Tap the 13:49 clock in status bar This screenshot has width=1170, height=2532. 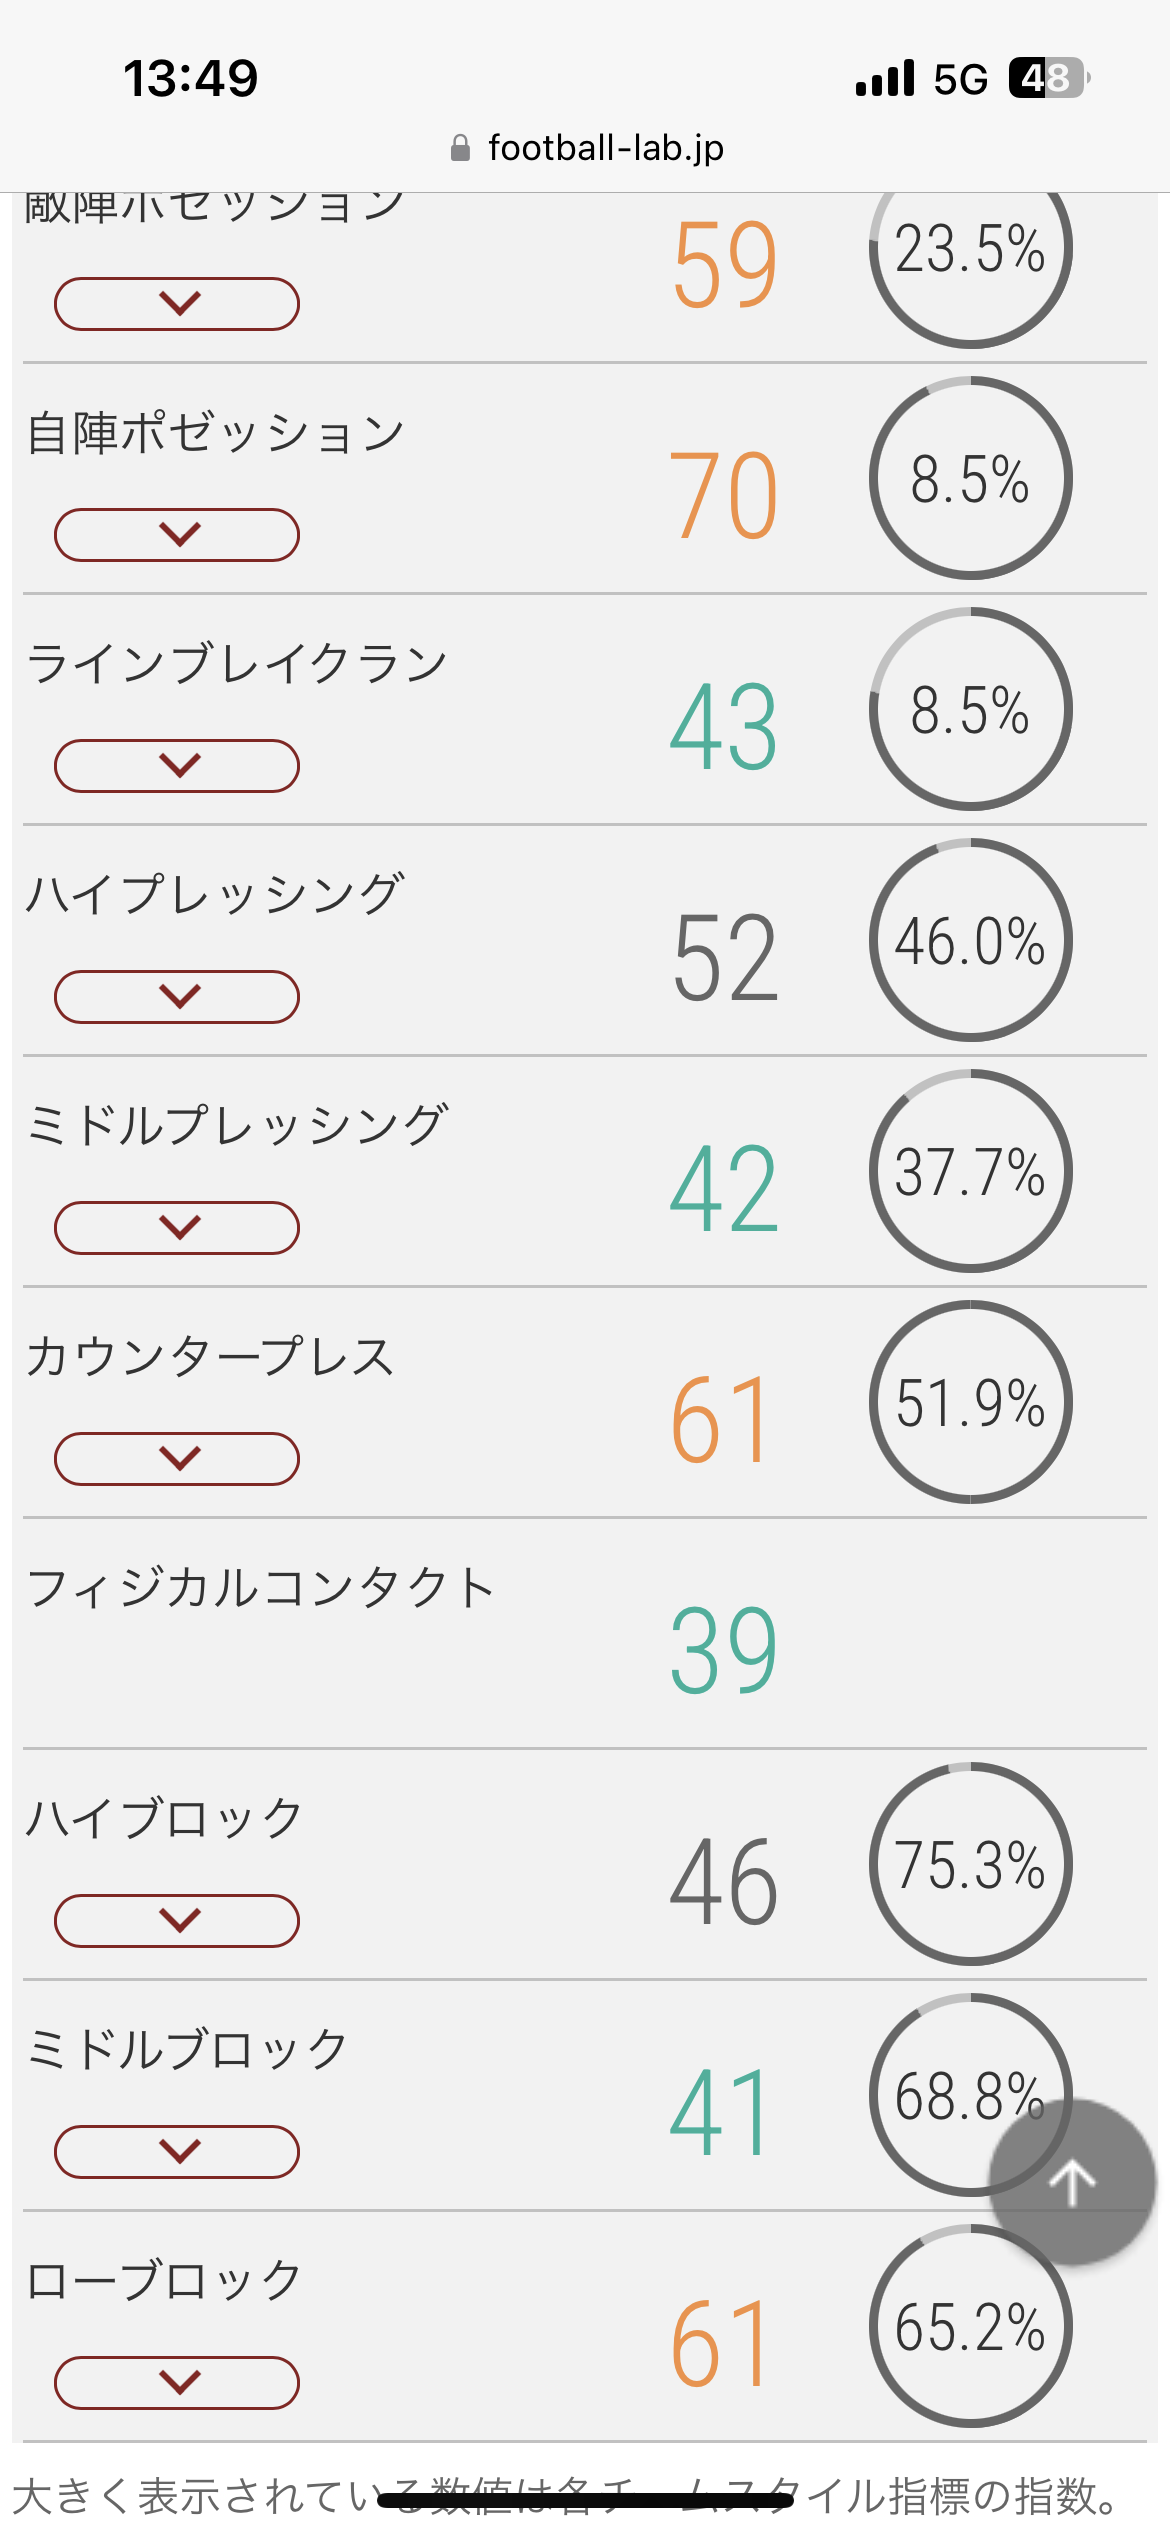pos(190,78)
